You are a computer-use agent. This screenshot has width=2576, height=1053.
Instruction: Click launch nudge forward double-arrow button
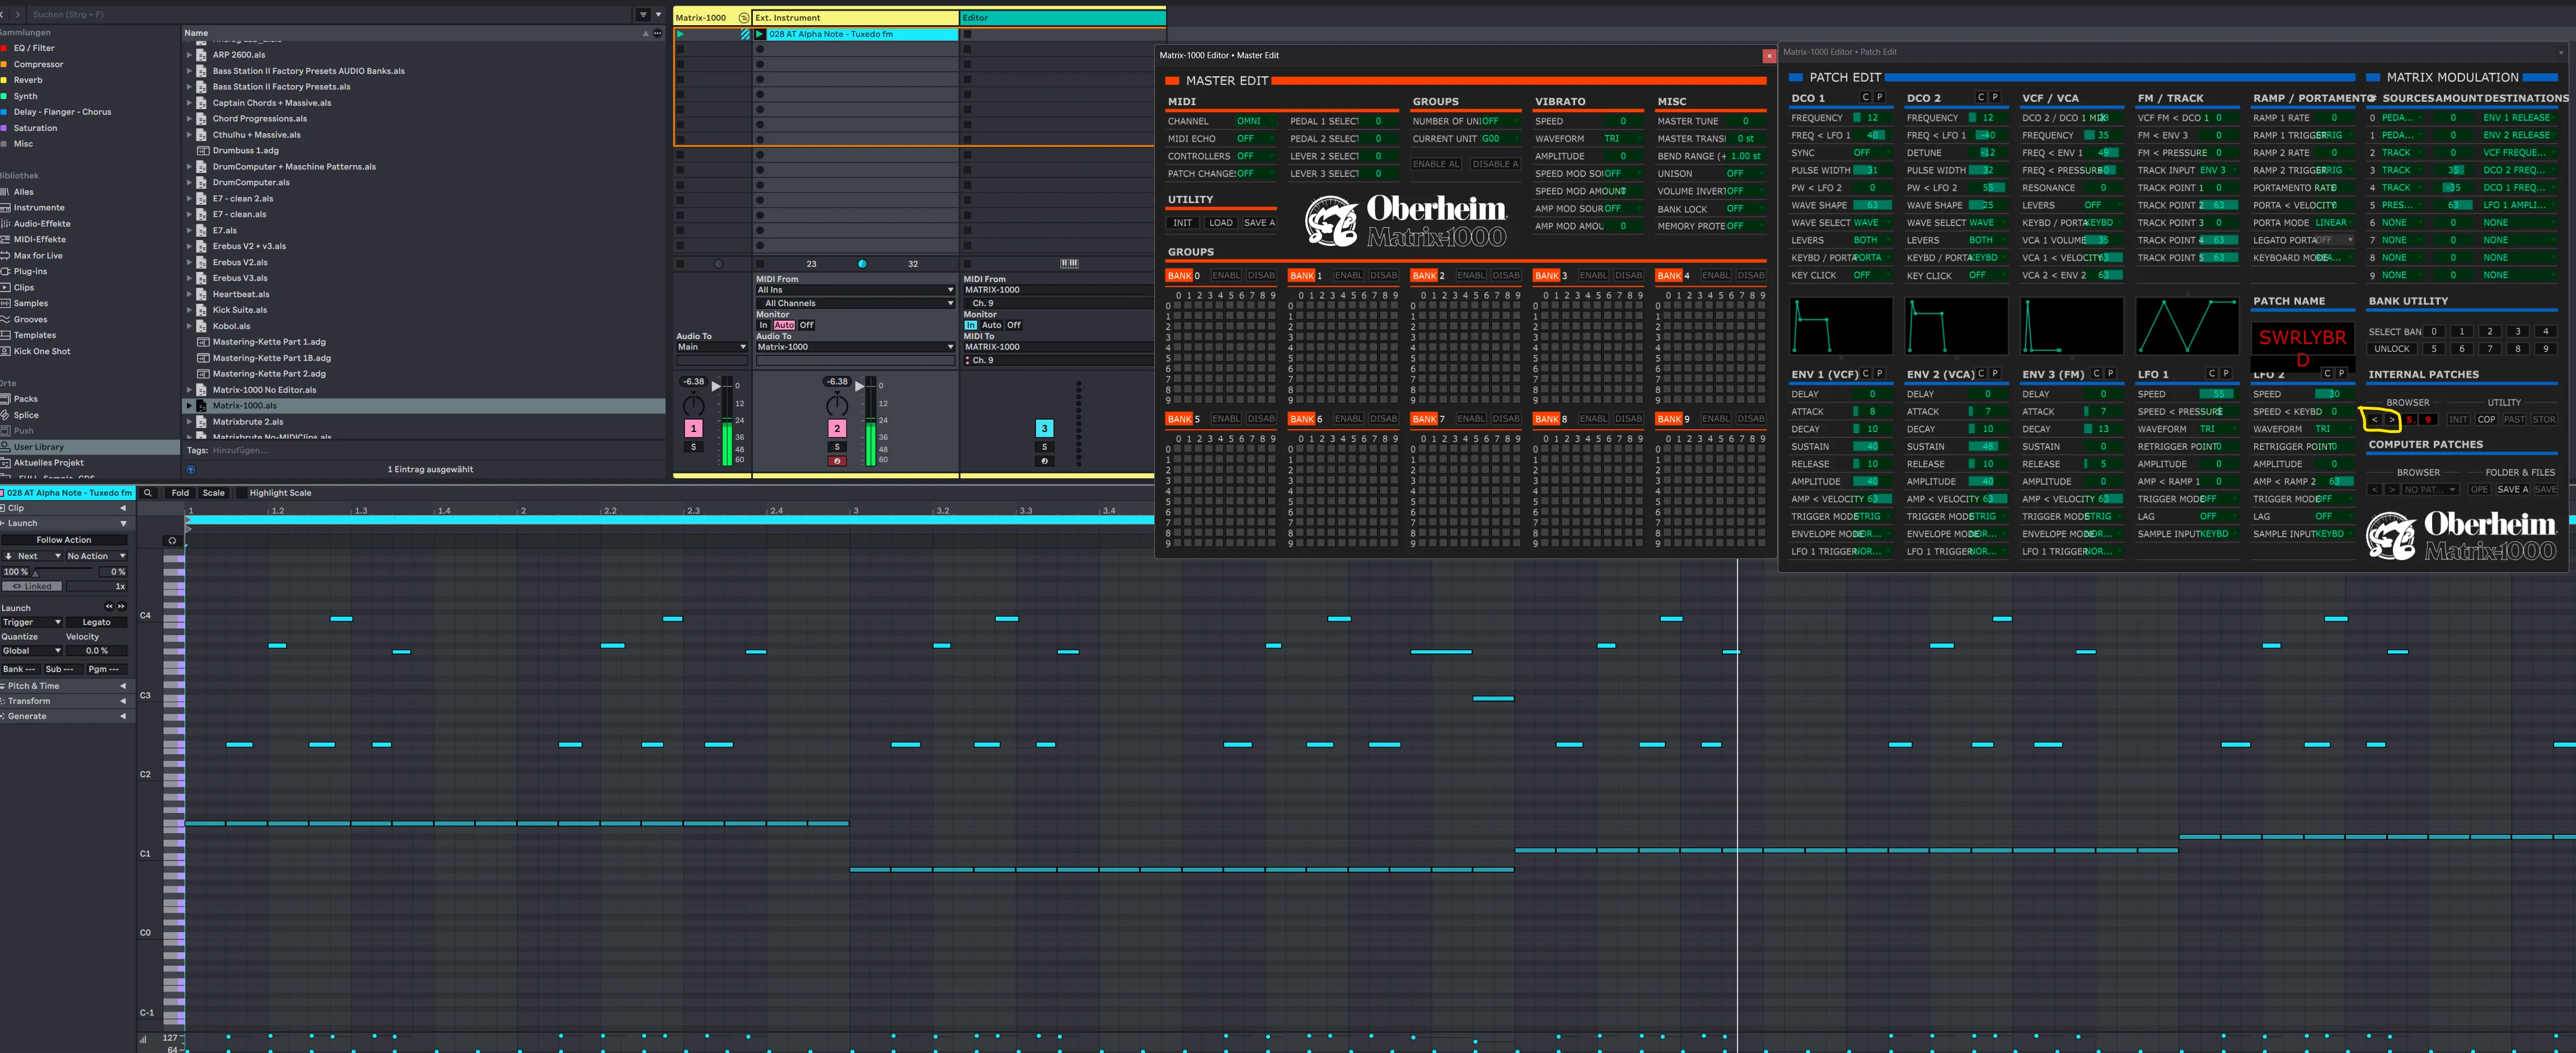122,607
